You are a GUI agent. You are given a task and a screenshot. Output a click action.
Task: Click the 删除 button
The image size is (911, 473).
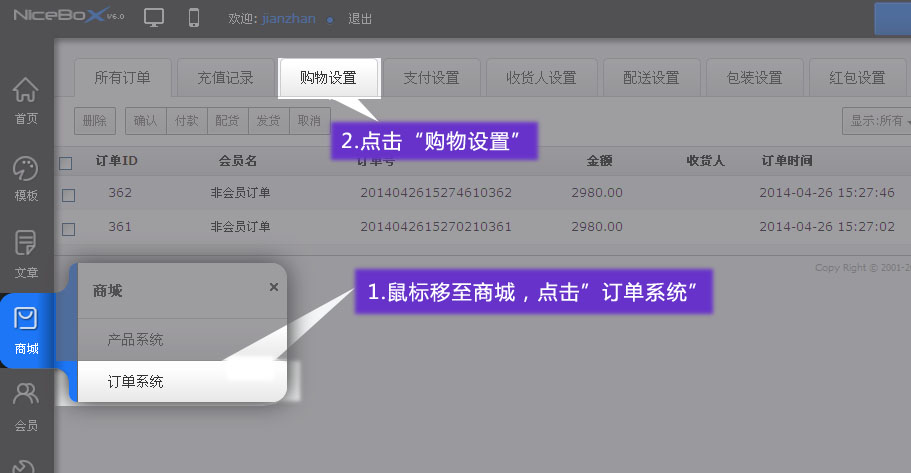(94, 121)
